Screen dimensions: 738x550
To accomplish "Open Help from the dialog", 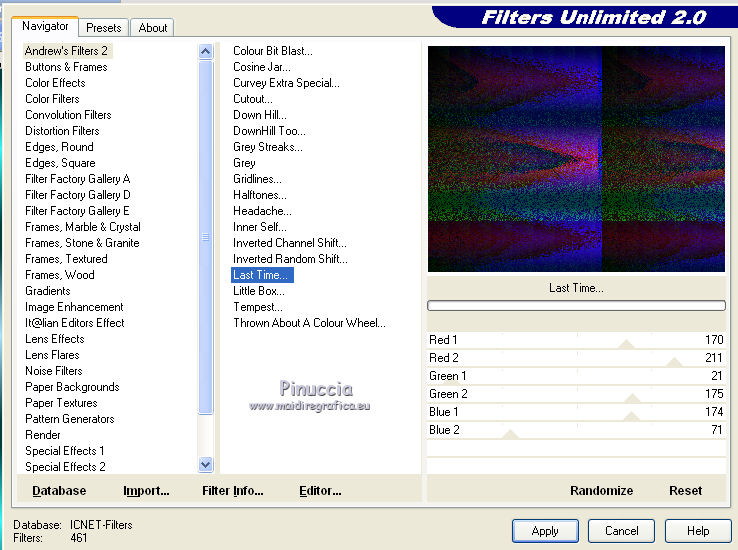I will click(x=698, y=531).
